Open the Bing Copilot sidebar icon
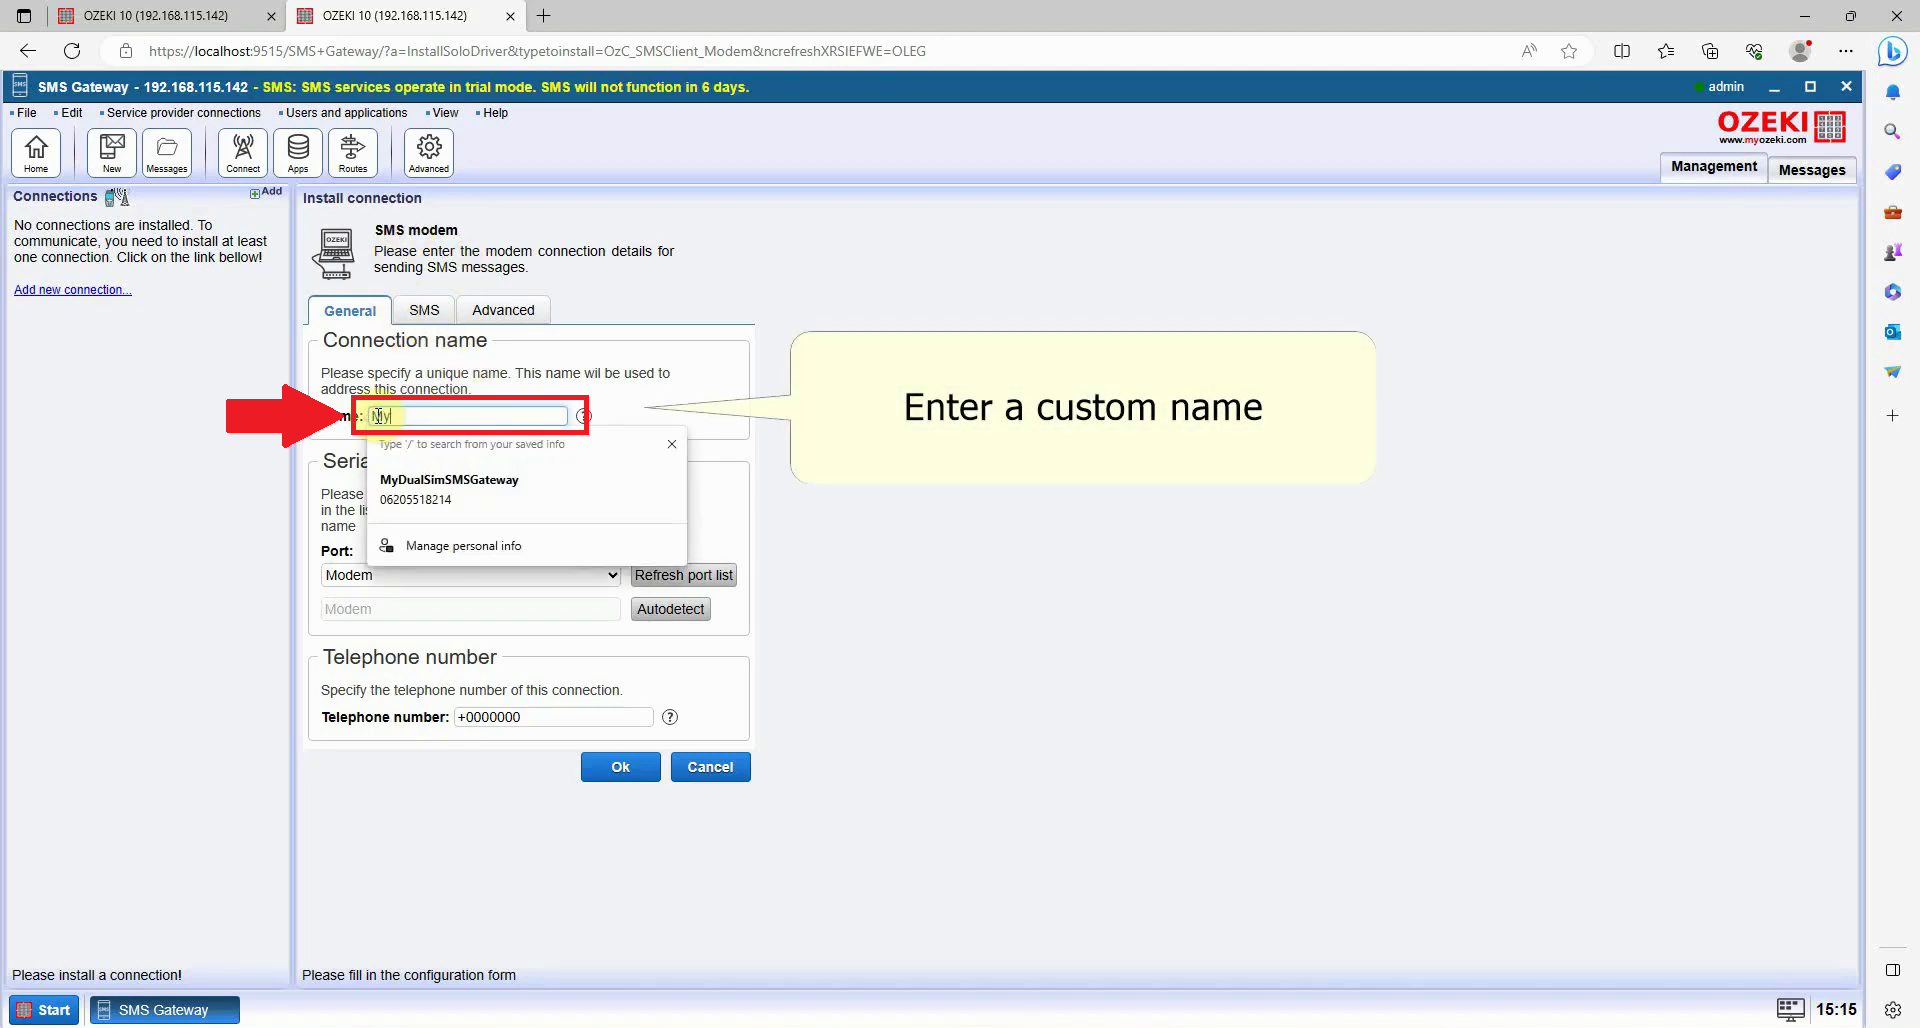The image size is (1920, 1028). [x=1892, y=51]
